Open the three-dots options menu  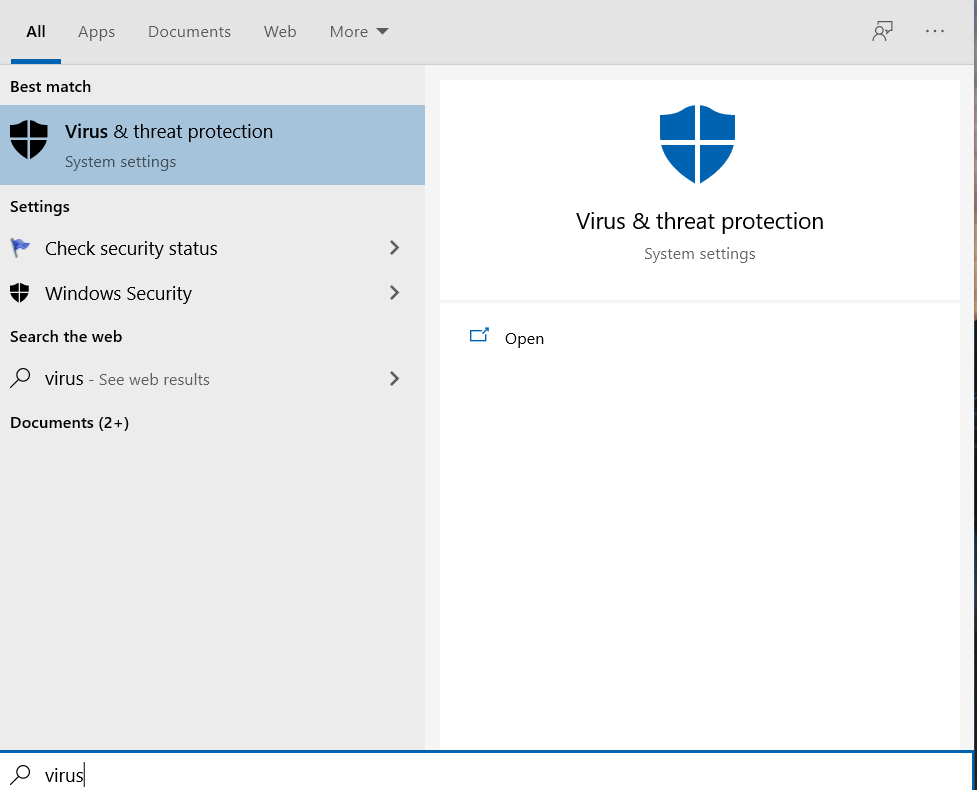click(935, 31)
